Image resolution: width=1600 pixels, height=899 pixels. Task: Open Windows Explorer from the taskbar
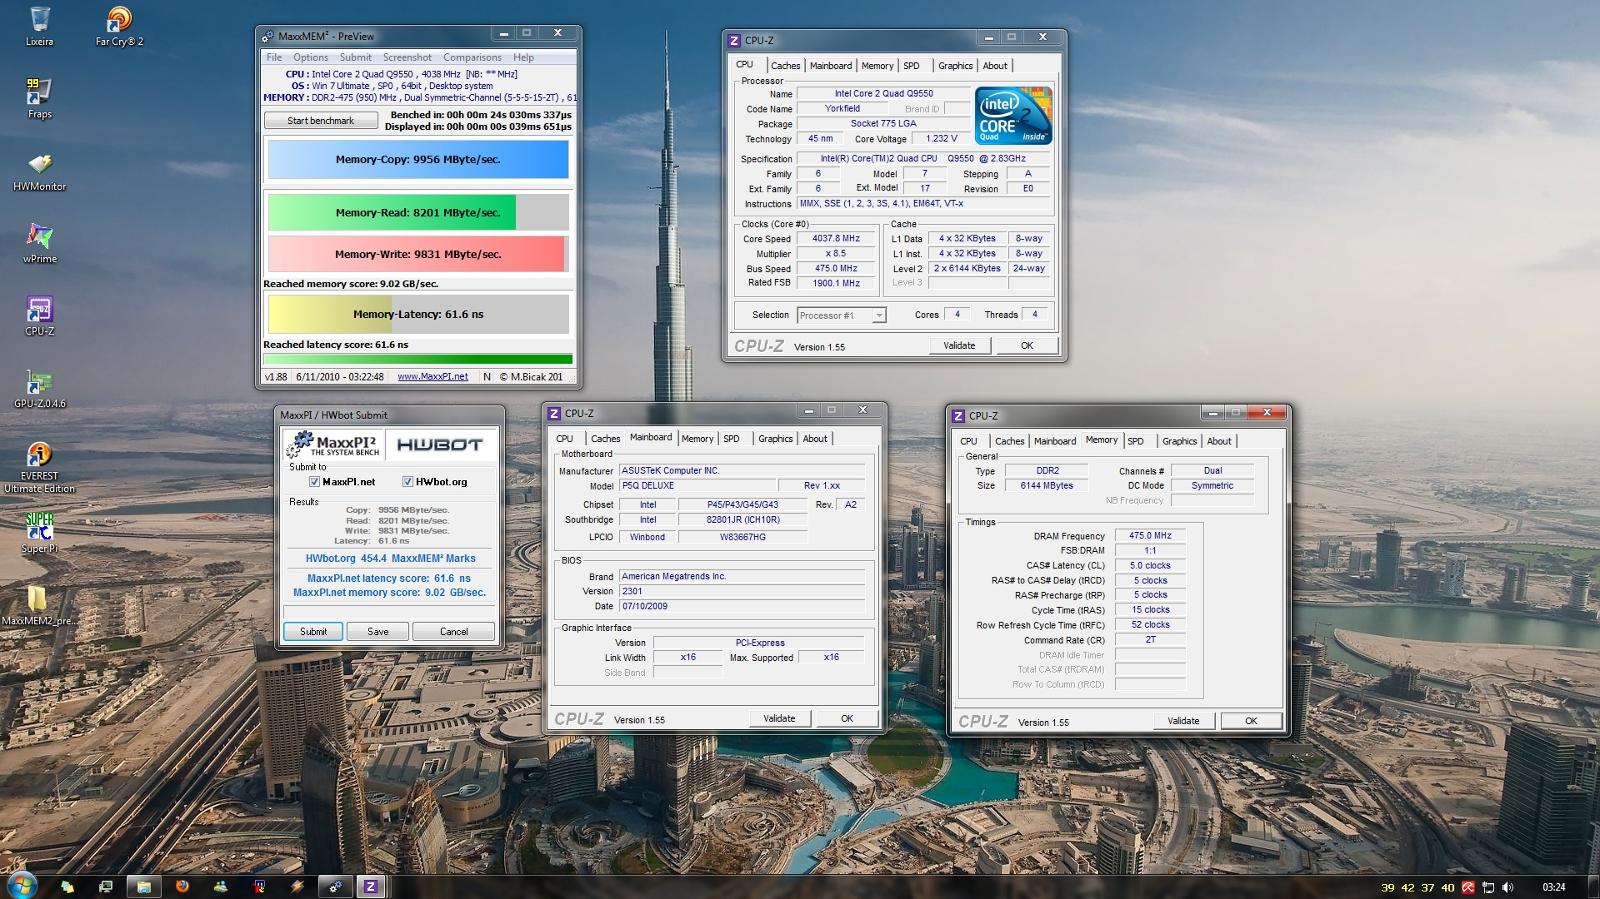tap(144, 886)
